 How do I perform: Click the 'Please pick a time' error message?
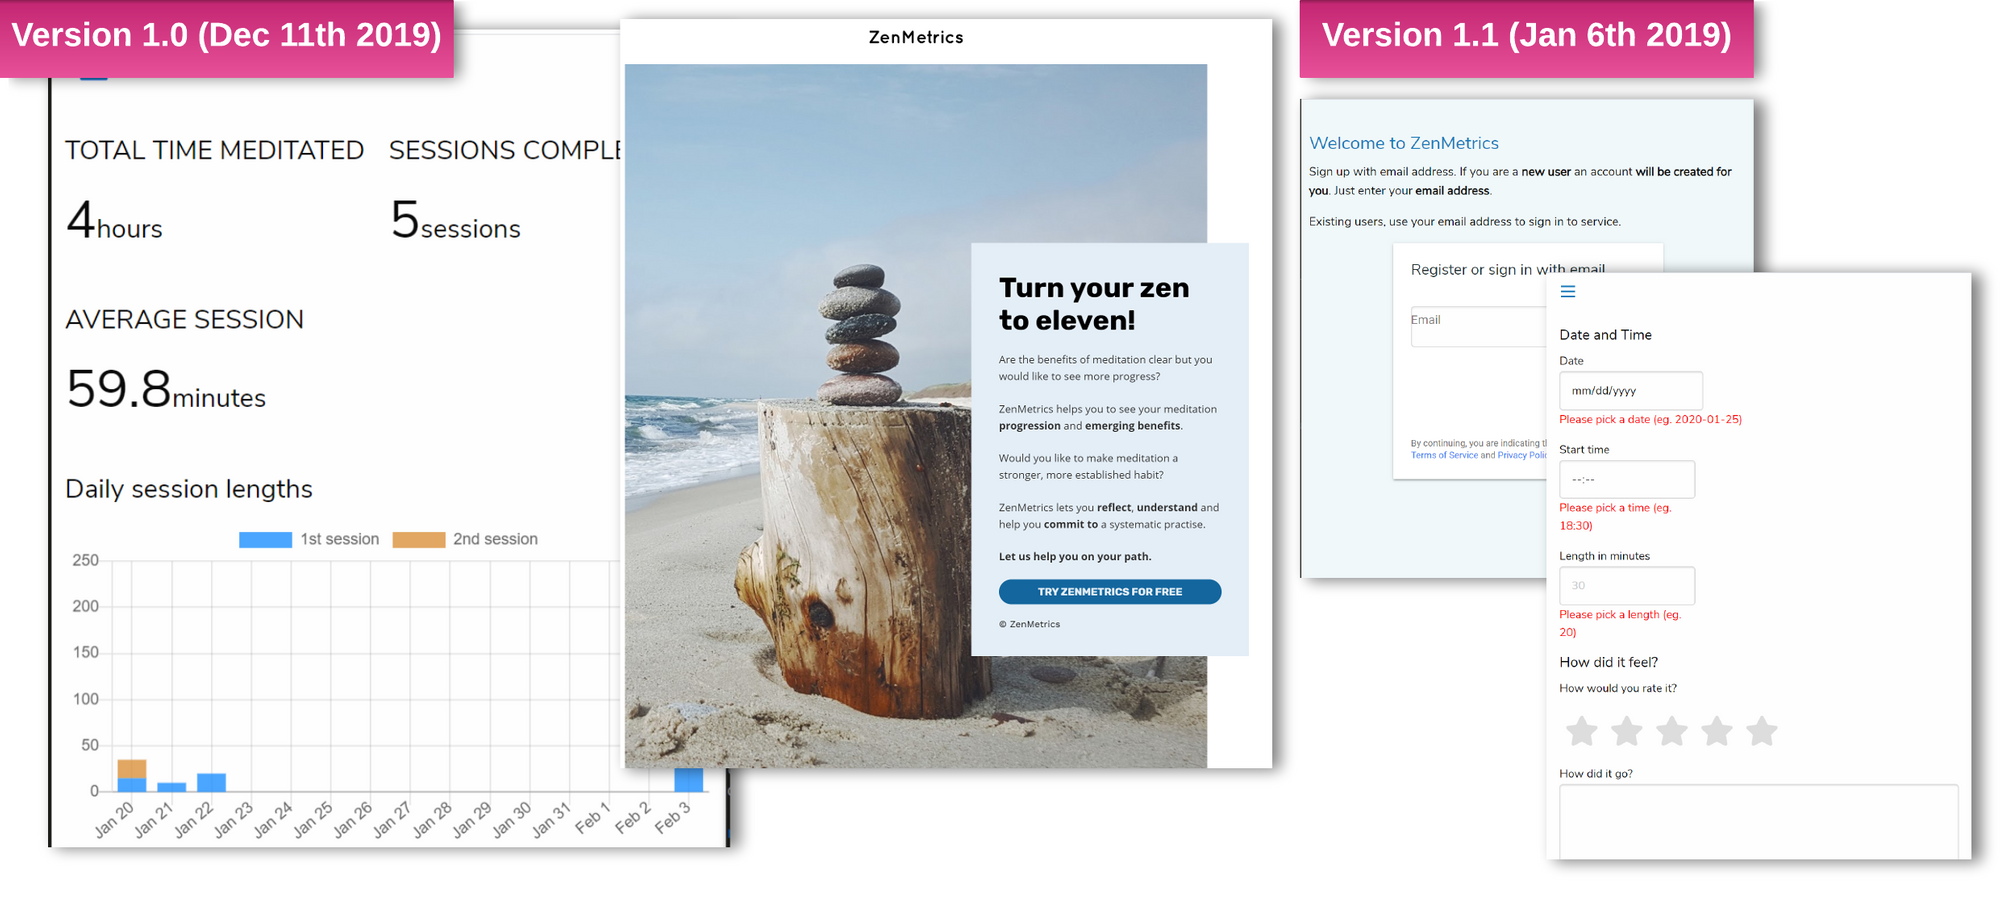tap(1615, 516)
